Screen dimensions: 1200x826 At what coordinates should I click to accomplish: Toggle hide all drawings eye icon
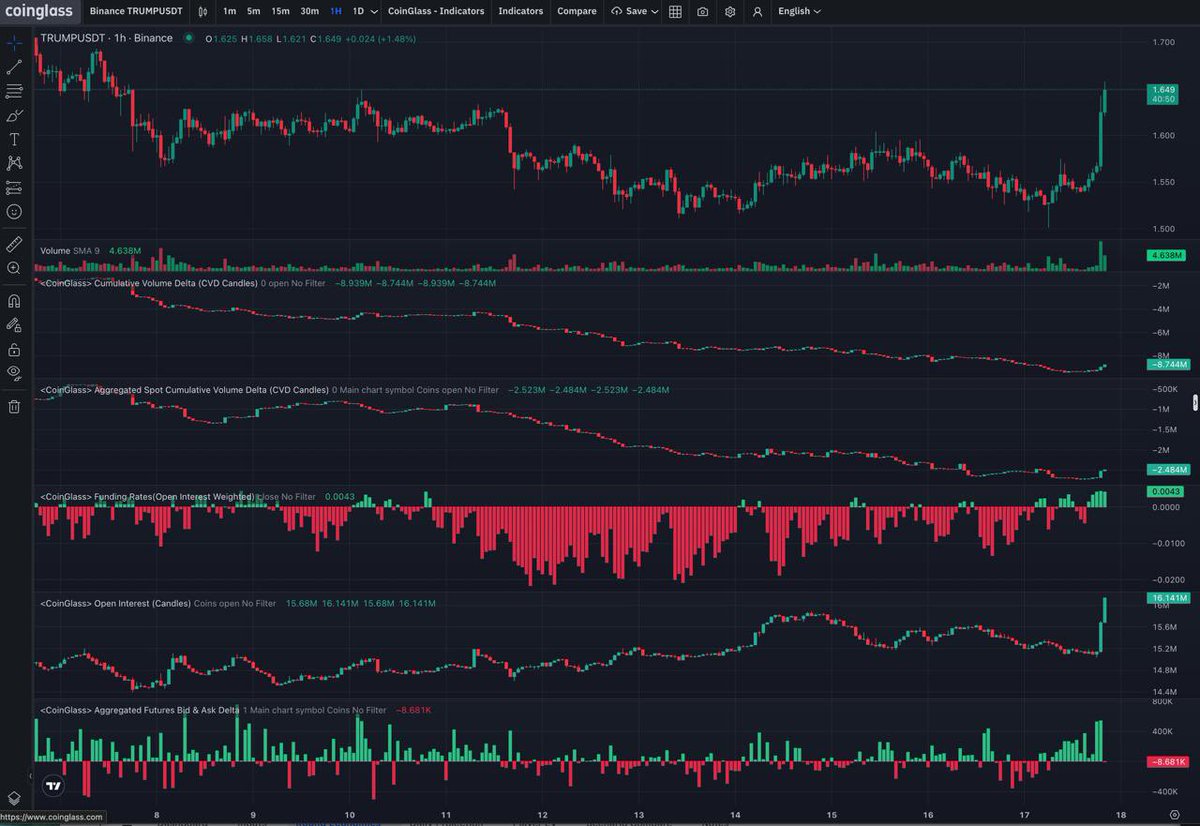click(14, 373)
